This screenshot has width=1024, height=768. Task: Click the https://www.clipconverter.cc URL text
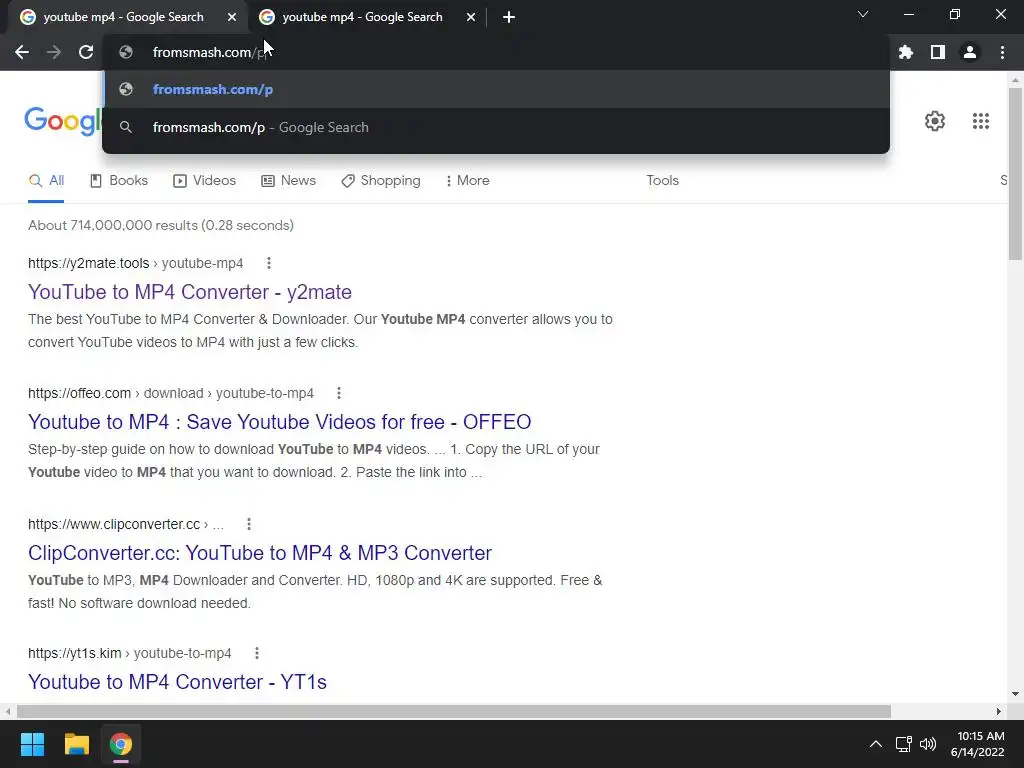pyautogui.click(x=114, y=524)
